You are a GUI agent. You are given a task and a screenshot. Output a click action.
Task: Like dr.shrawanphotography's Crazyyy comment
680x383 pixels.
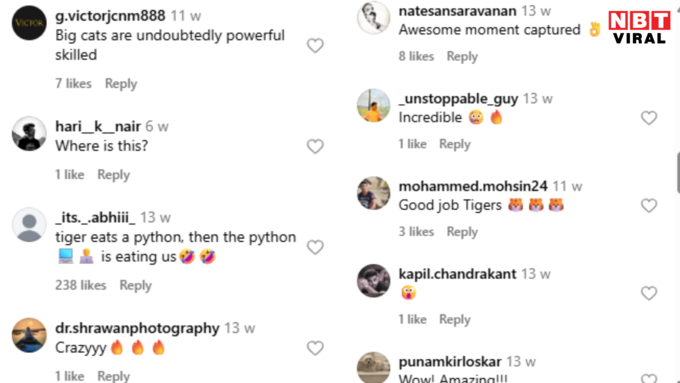click(315, 348)
